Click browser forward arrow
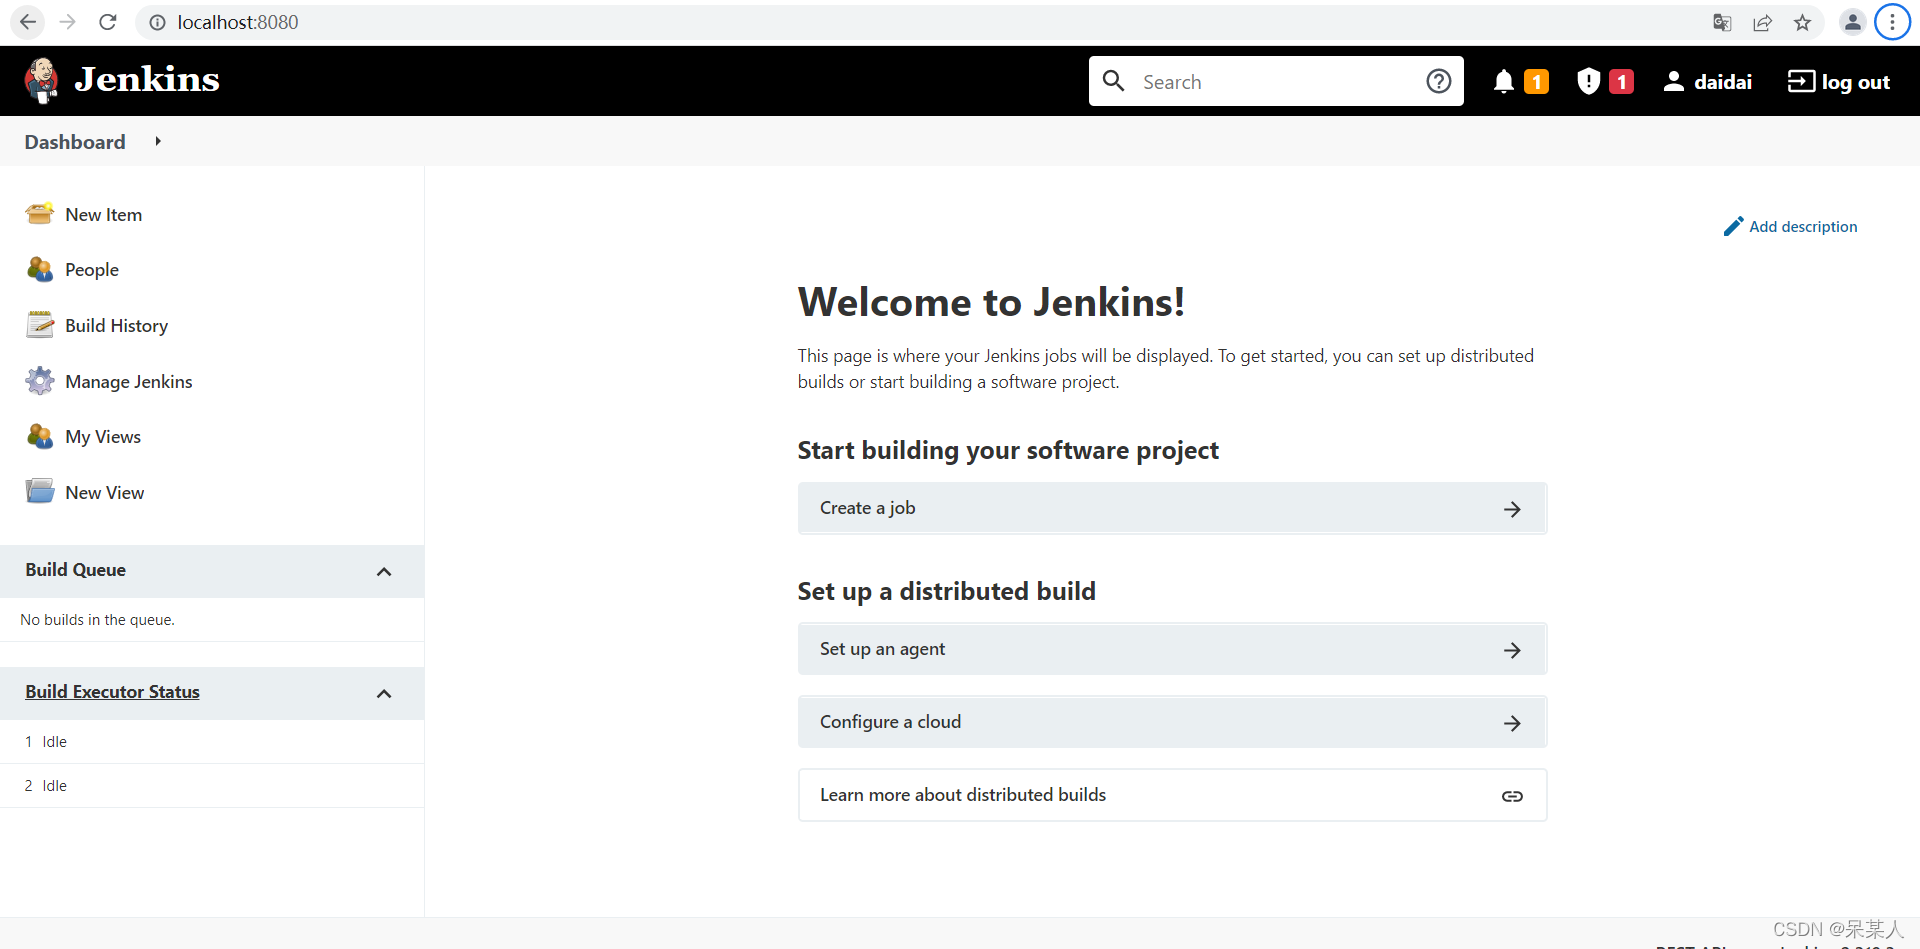The image size is (1920, 949). (68, 22)
